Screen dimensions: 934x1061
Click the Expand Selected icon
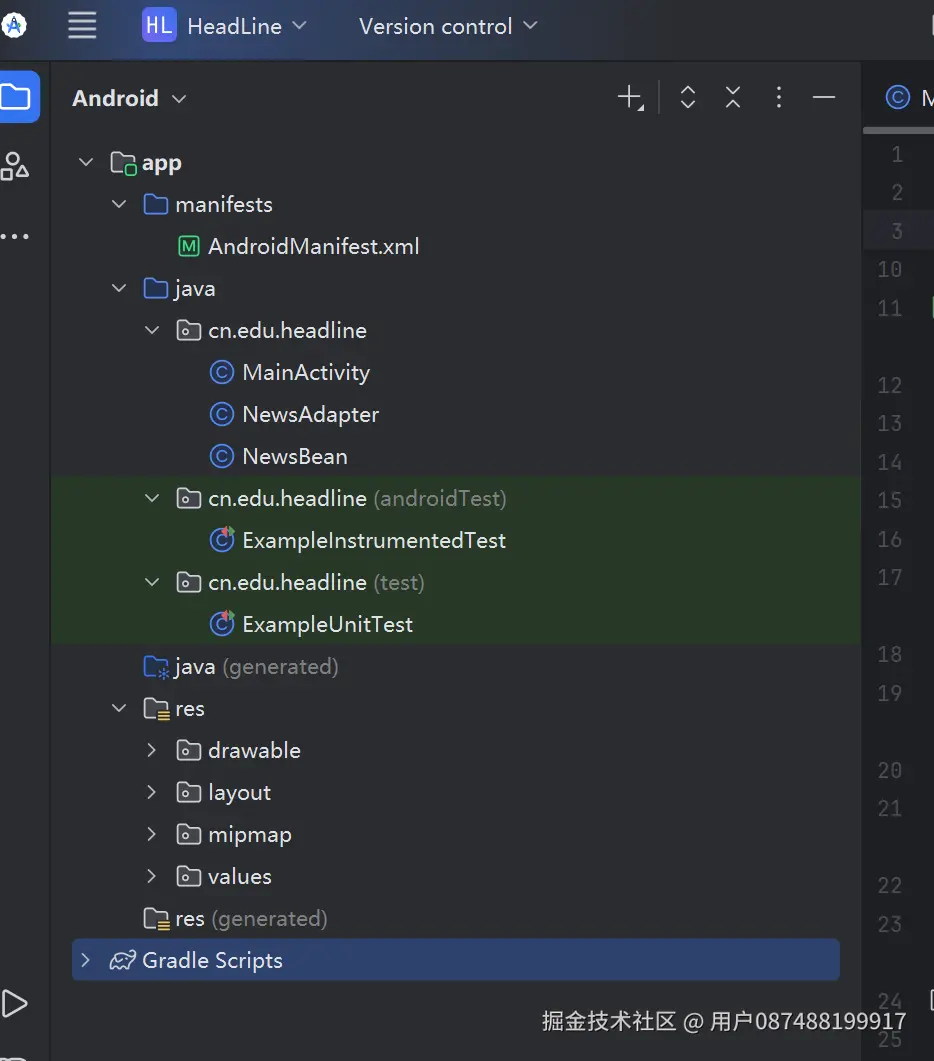pyautogui.click(x=687, y=97)
